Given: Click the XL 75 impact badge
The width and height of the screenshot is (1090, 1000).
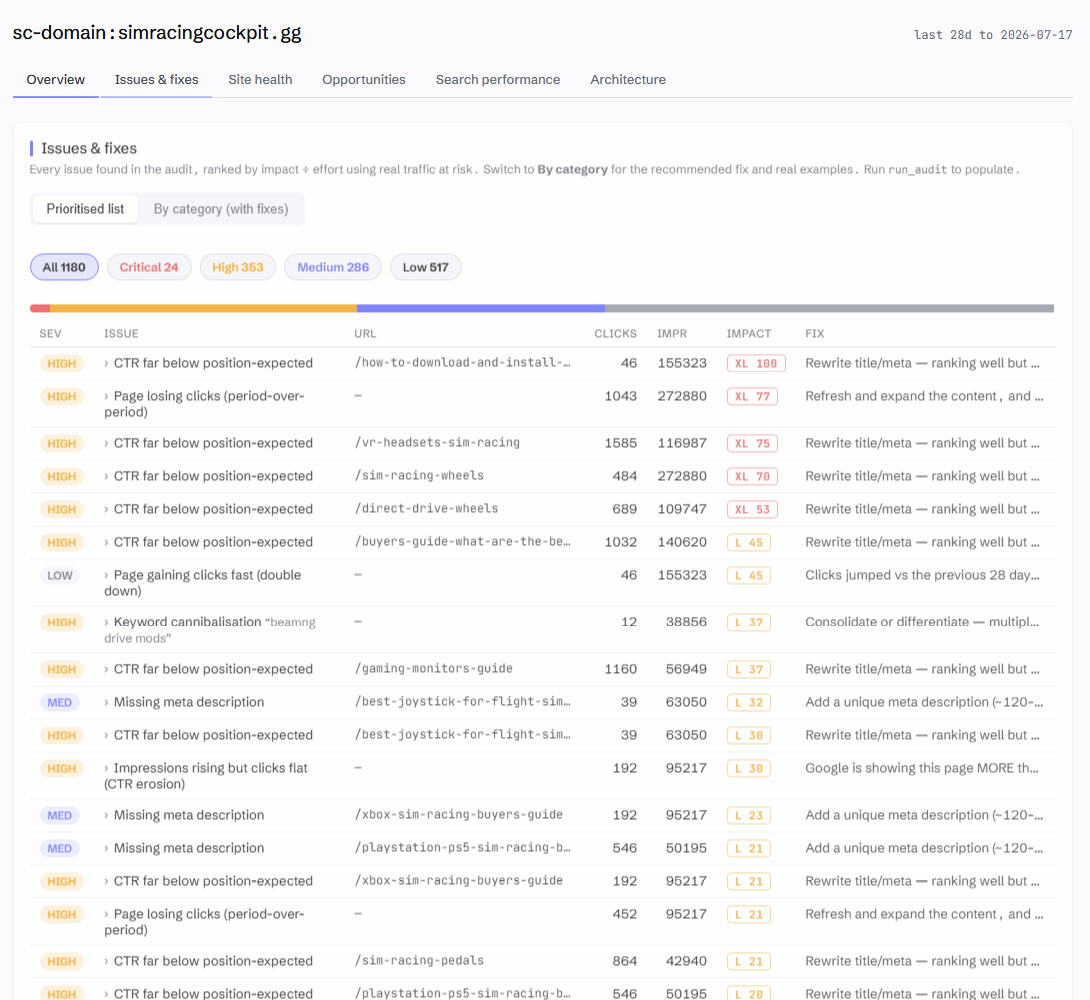Looking at the screenshot, I should click(752, 443).
